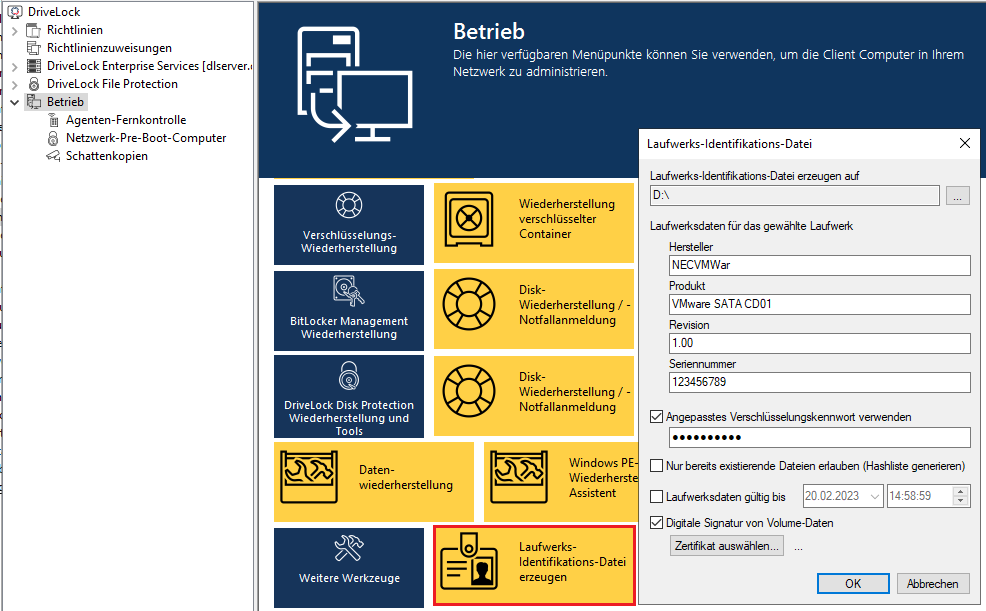The height and width of the screenshot is (611, 986).
Task: Select Agenten-Fernkontrolle in the tree
Action: [x=125, y=120]
